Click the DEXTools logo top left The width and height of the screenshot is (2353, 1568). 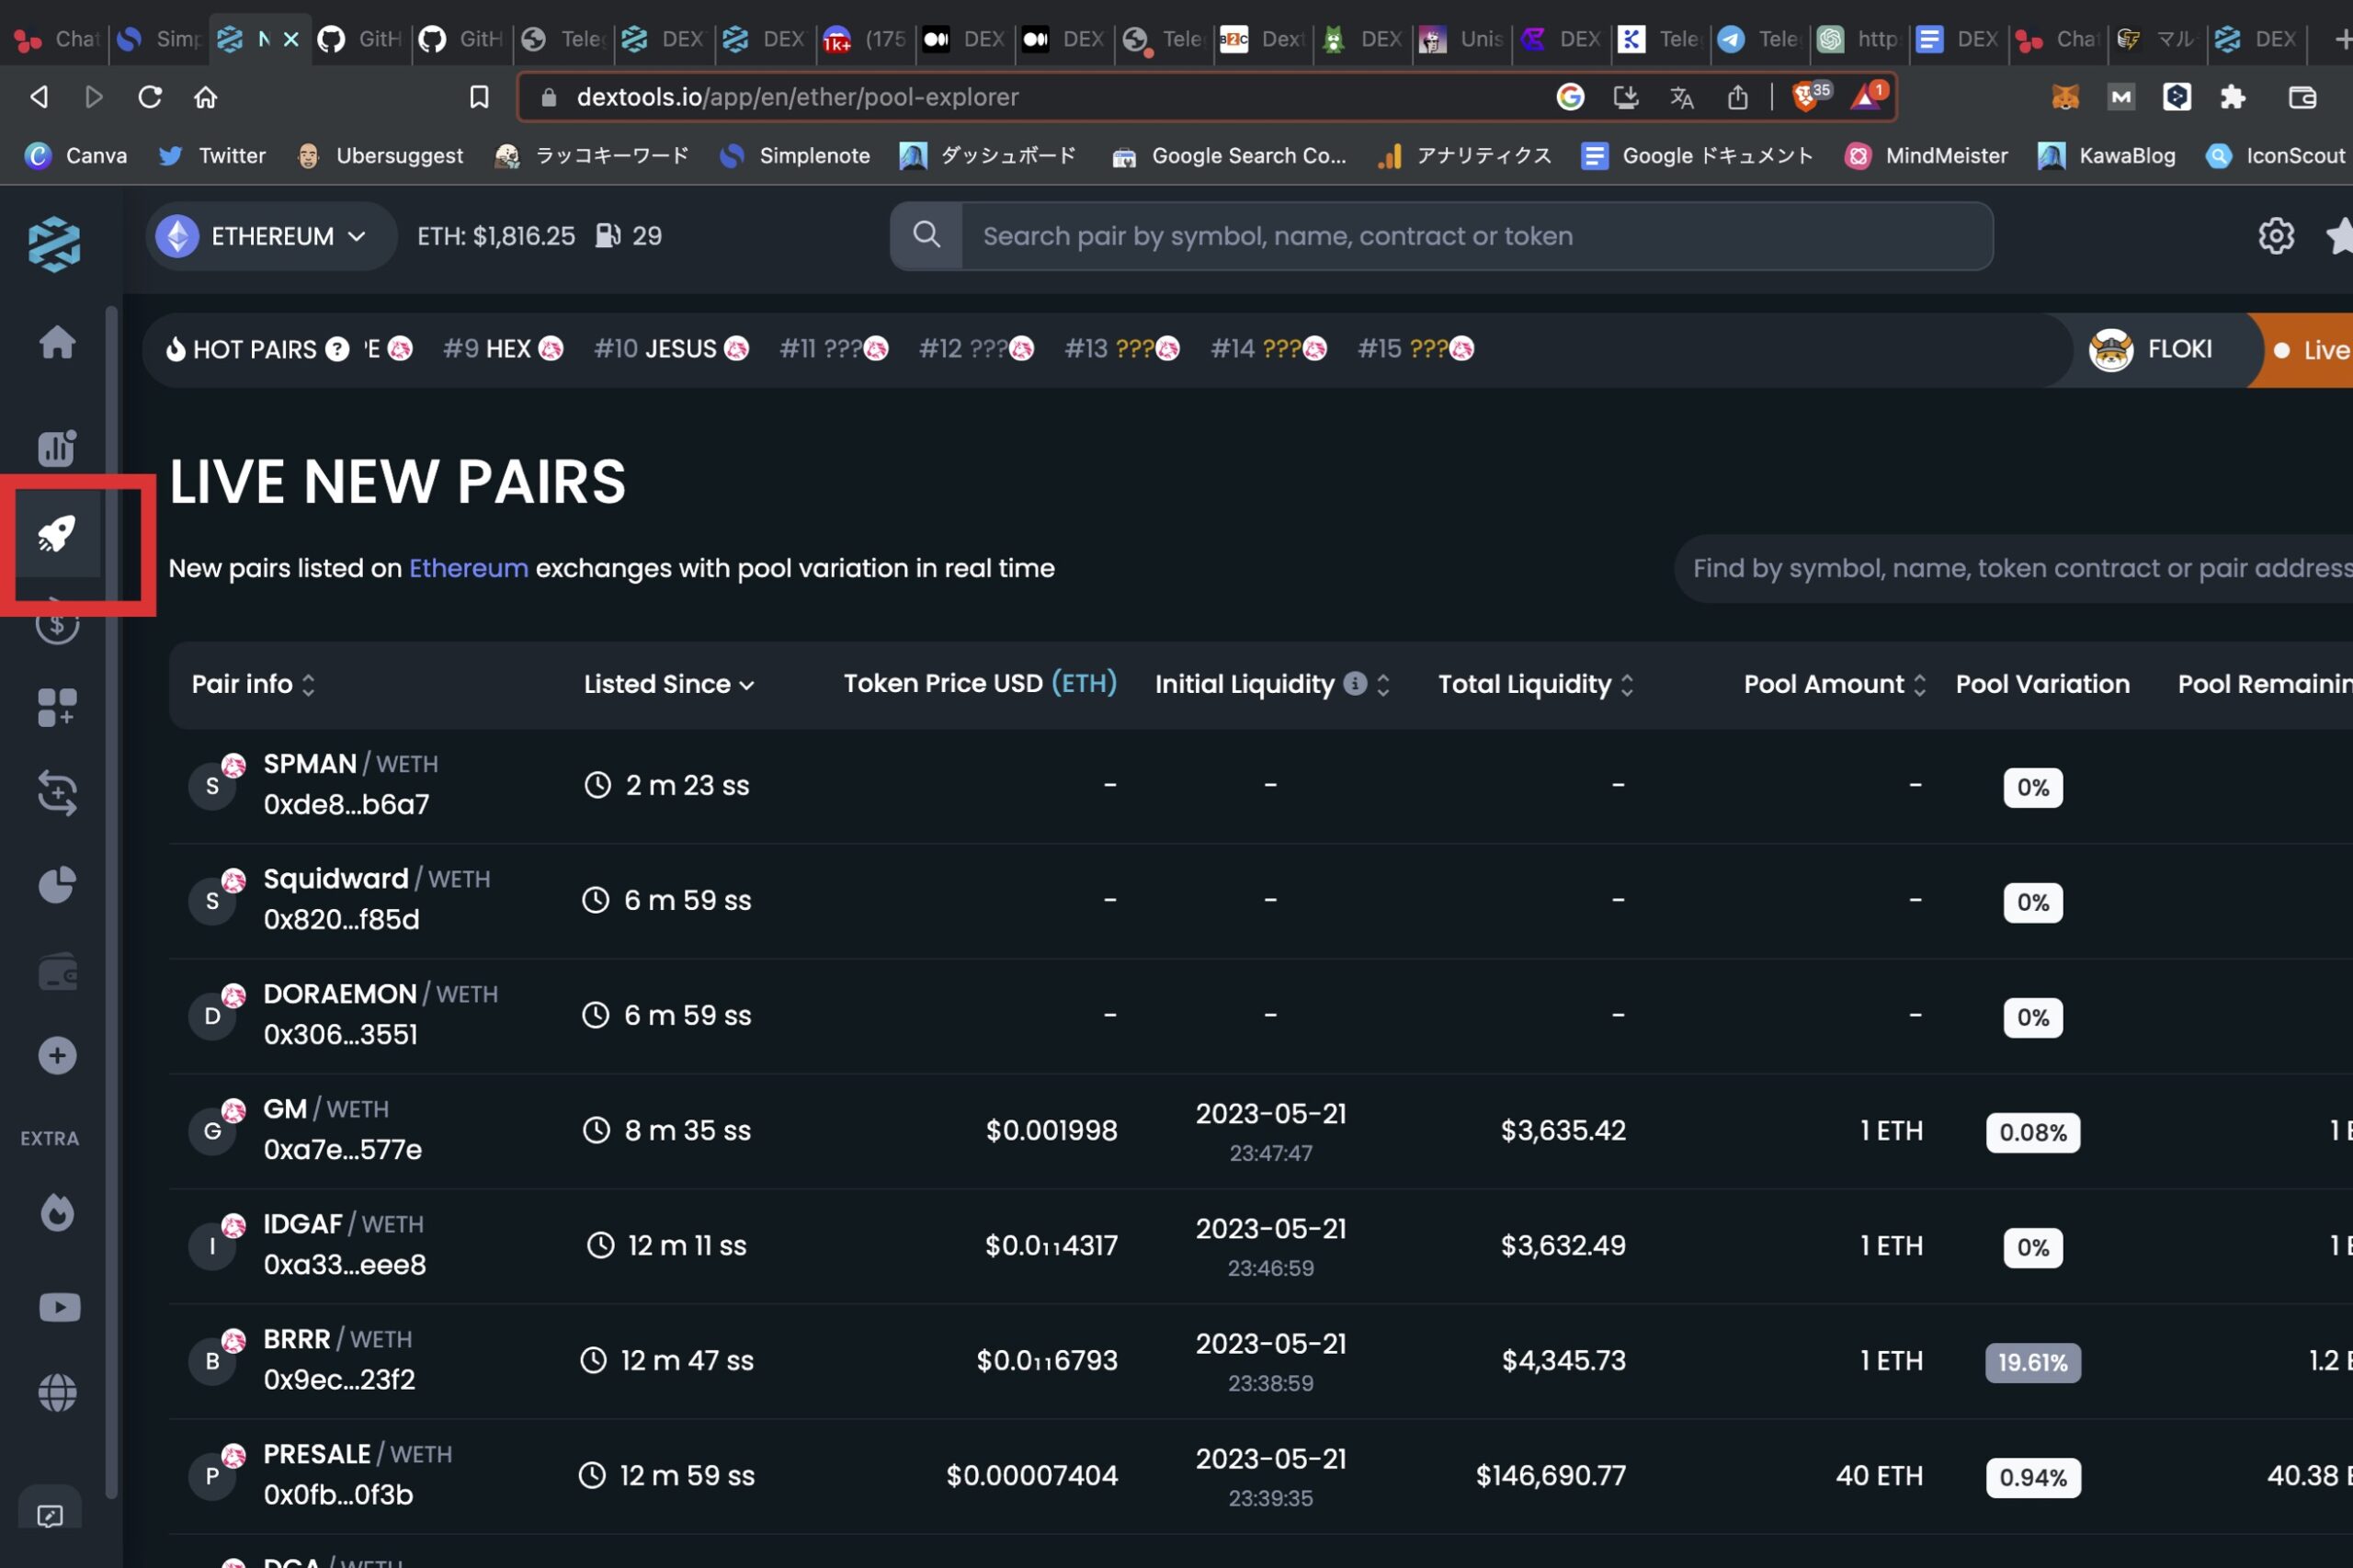point(53,243)
